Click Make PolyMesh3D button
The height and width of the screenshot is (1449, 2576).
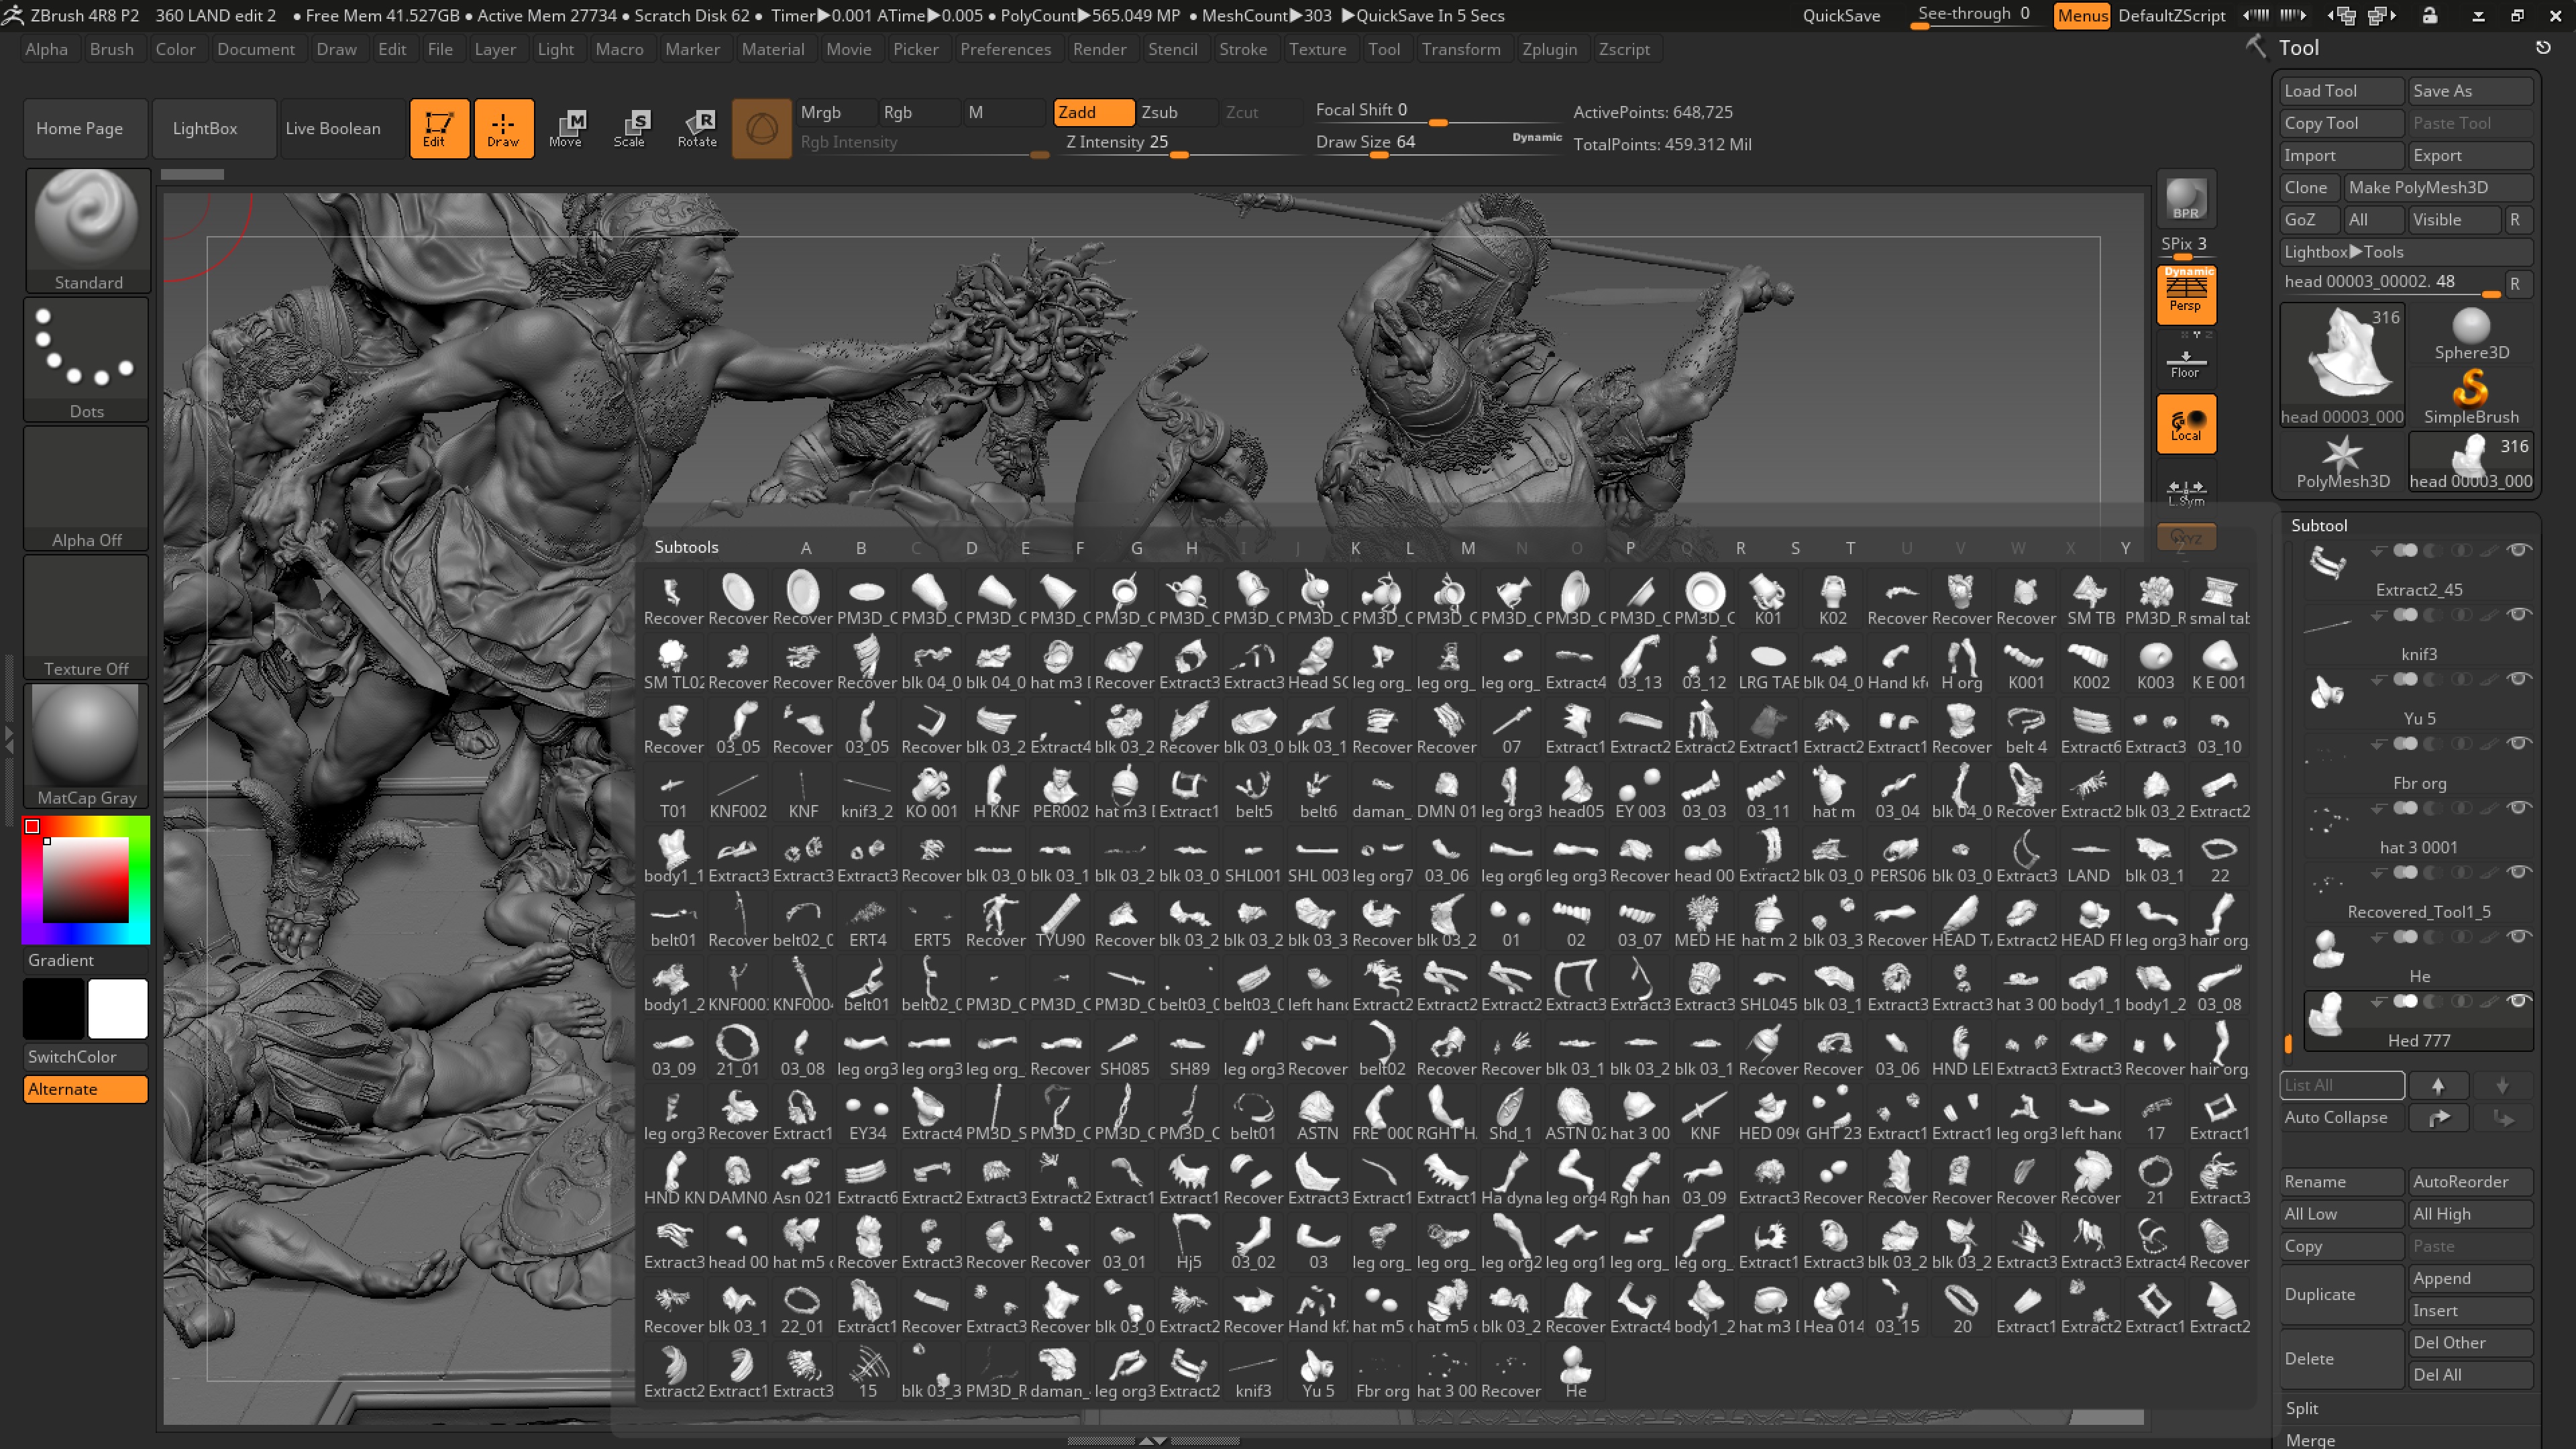[2438, 187]
